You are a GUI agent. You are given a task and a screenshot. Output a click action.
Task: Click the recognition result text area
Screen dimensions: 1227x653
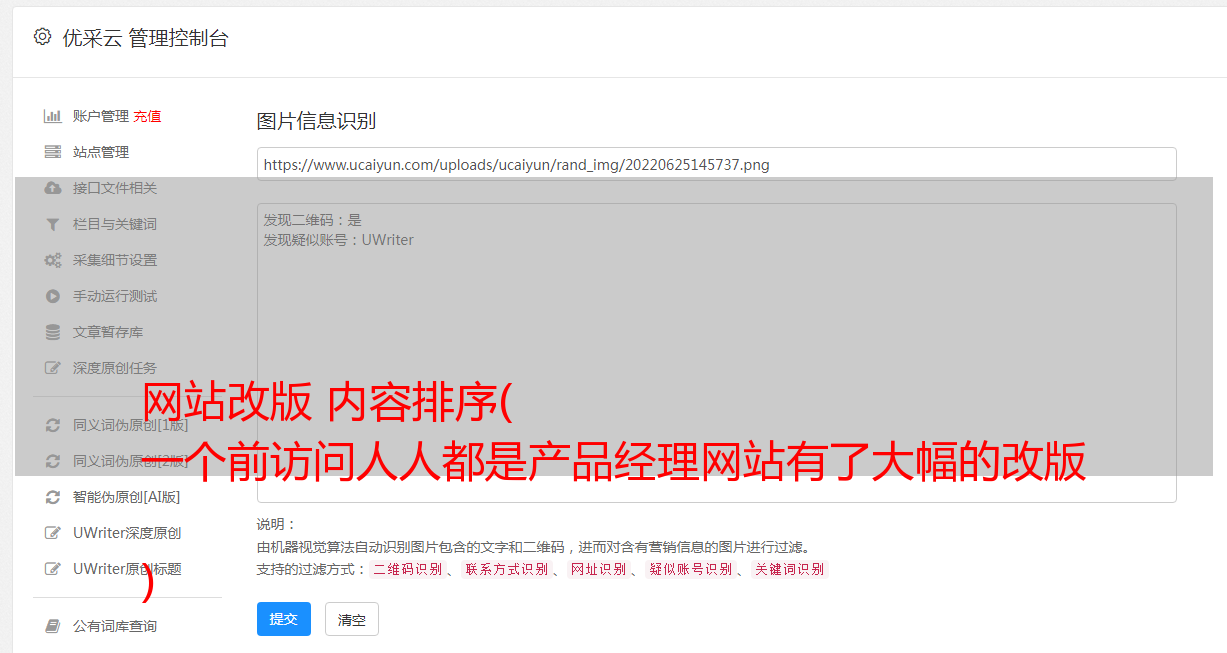pos(716,353)
